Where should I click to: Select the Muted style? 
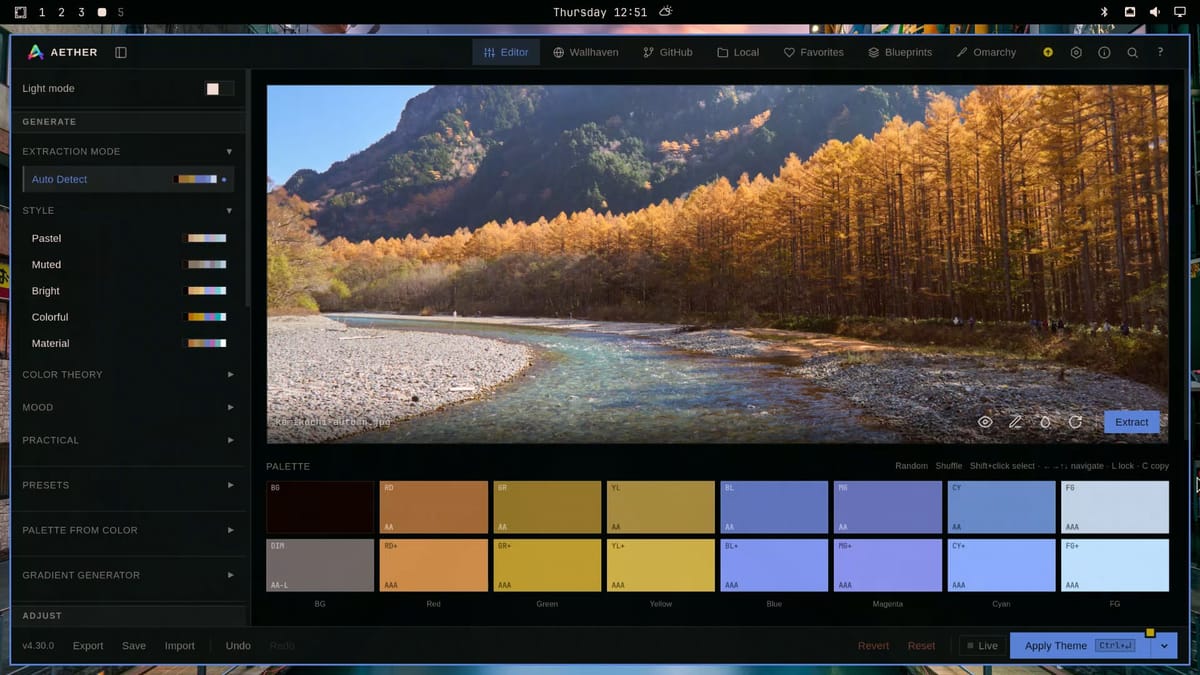[128, 264]
